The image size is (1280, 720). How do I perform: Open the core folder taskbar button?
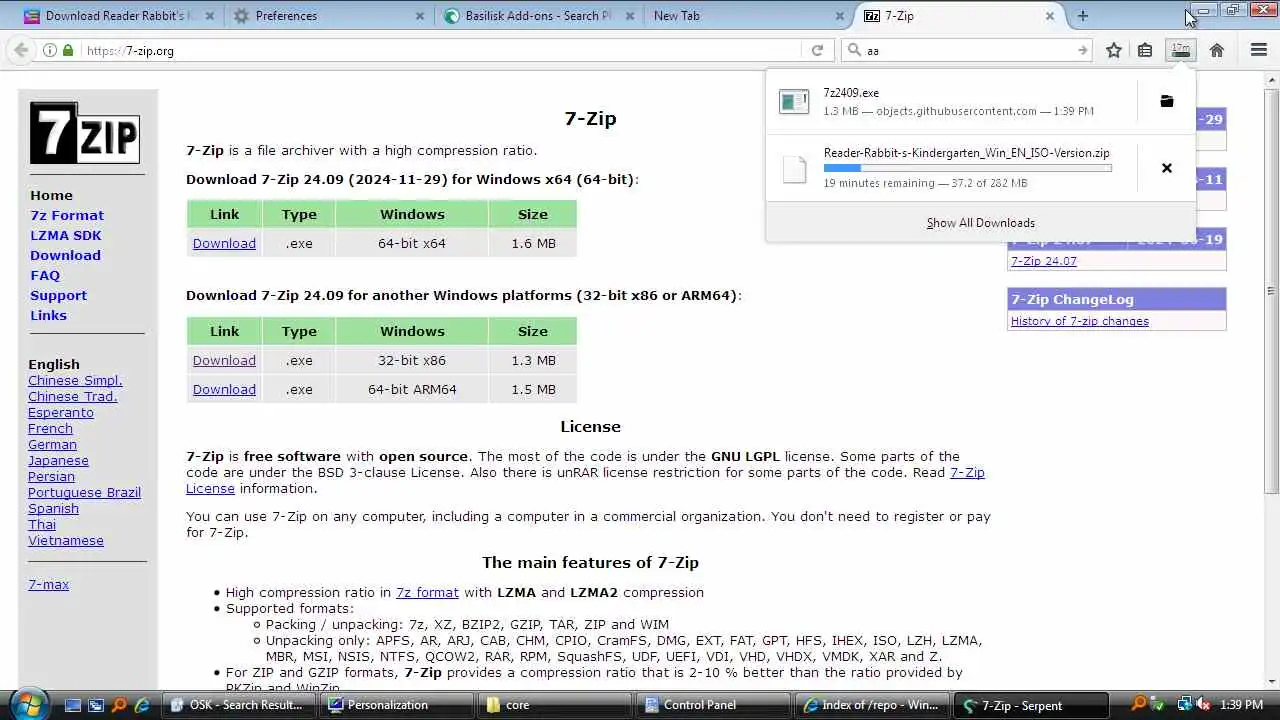pyautogui.click(x=557, y=705)
